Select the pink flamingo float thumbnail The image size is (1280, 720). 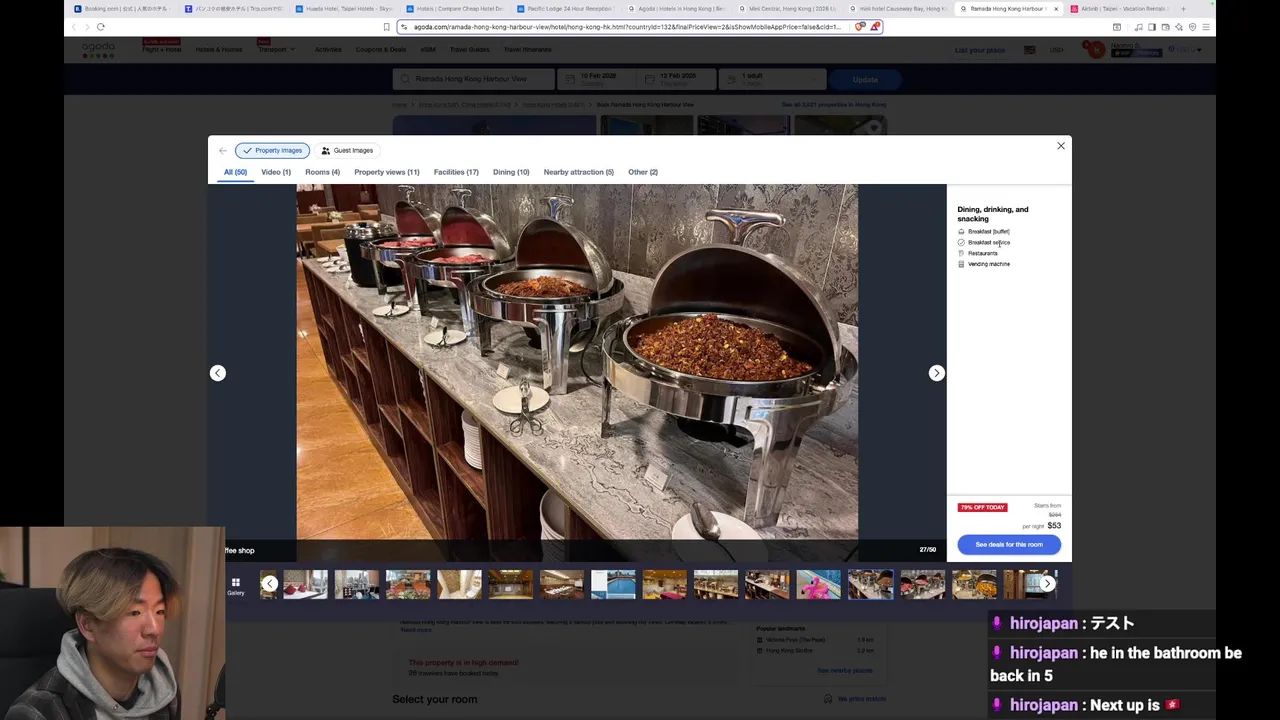coord(819,584)
